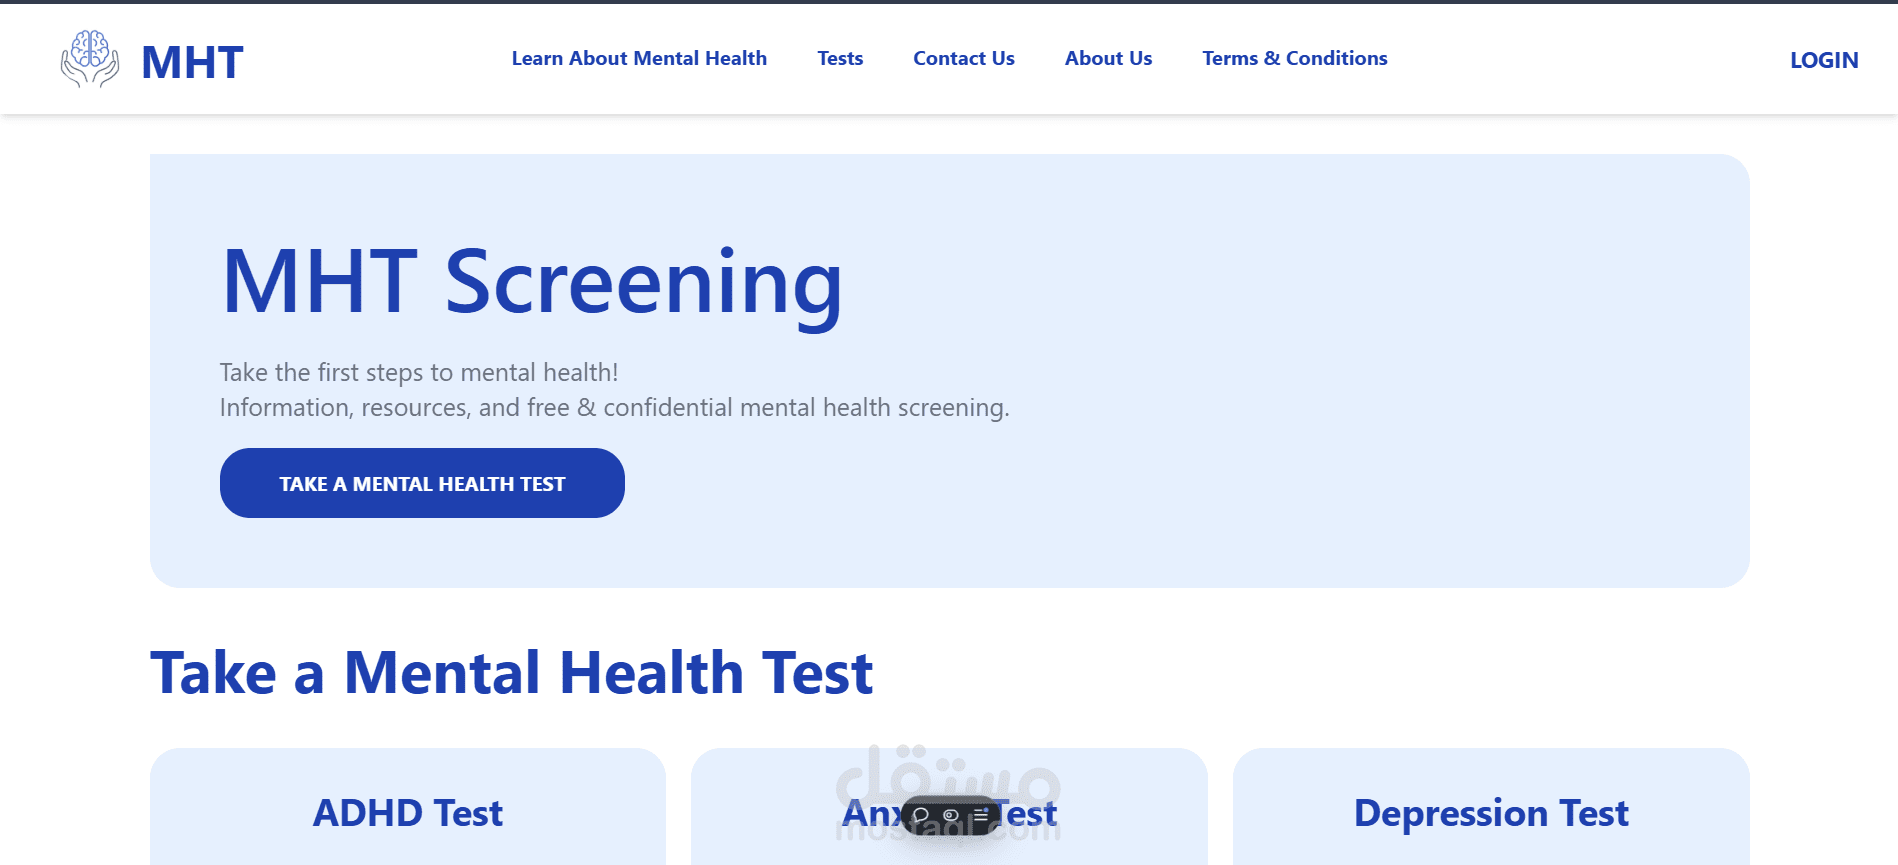Image resolution: width=1898 pixels, height=865 pixels.
Task: Toggle the eye switch in floating toolbar
Action: click(x=951, y=816)
